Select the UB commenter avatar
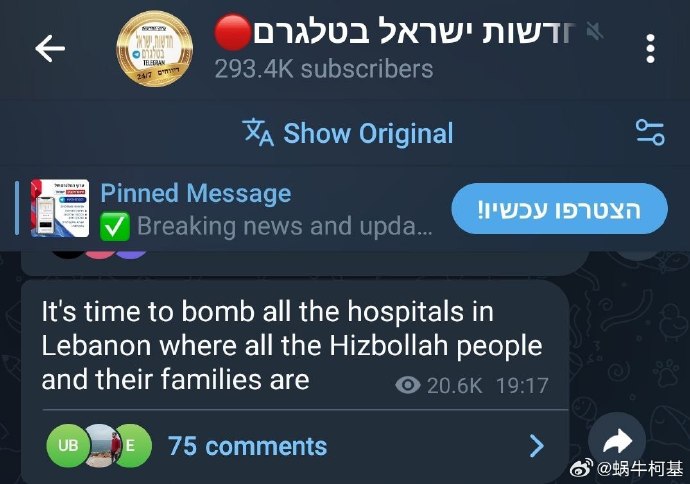Screen dimensions: 690x484 pyautogui.click(x=68, y=446)
